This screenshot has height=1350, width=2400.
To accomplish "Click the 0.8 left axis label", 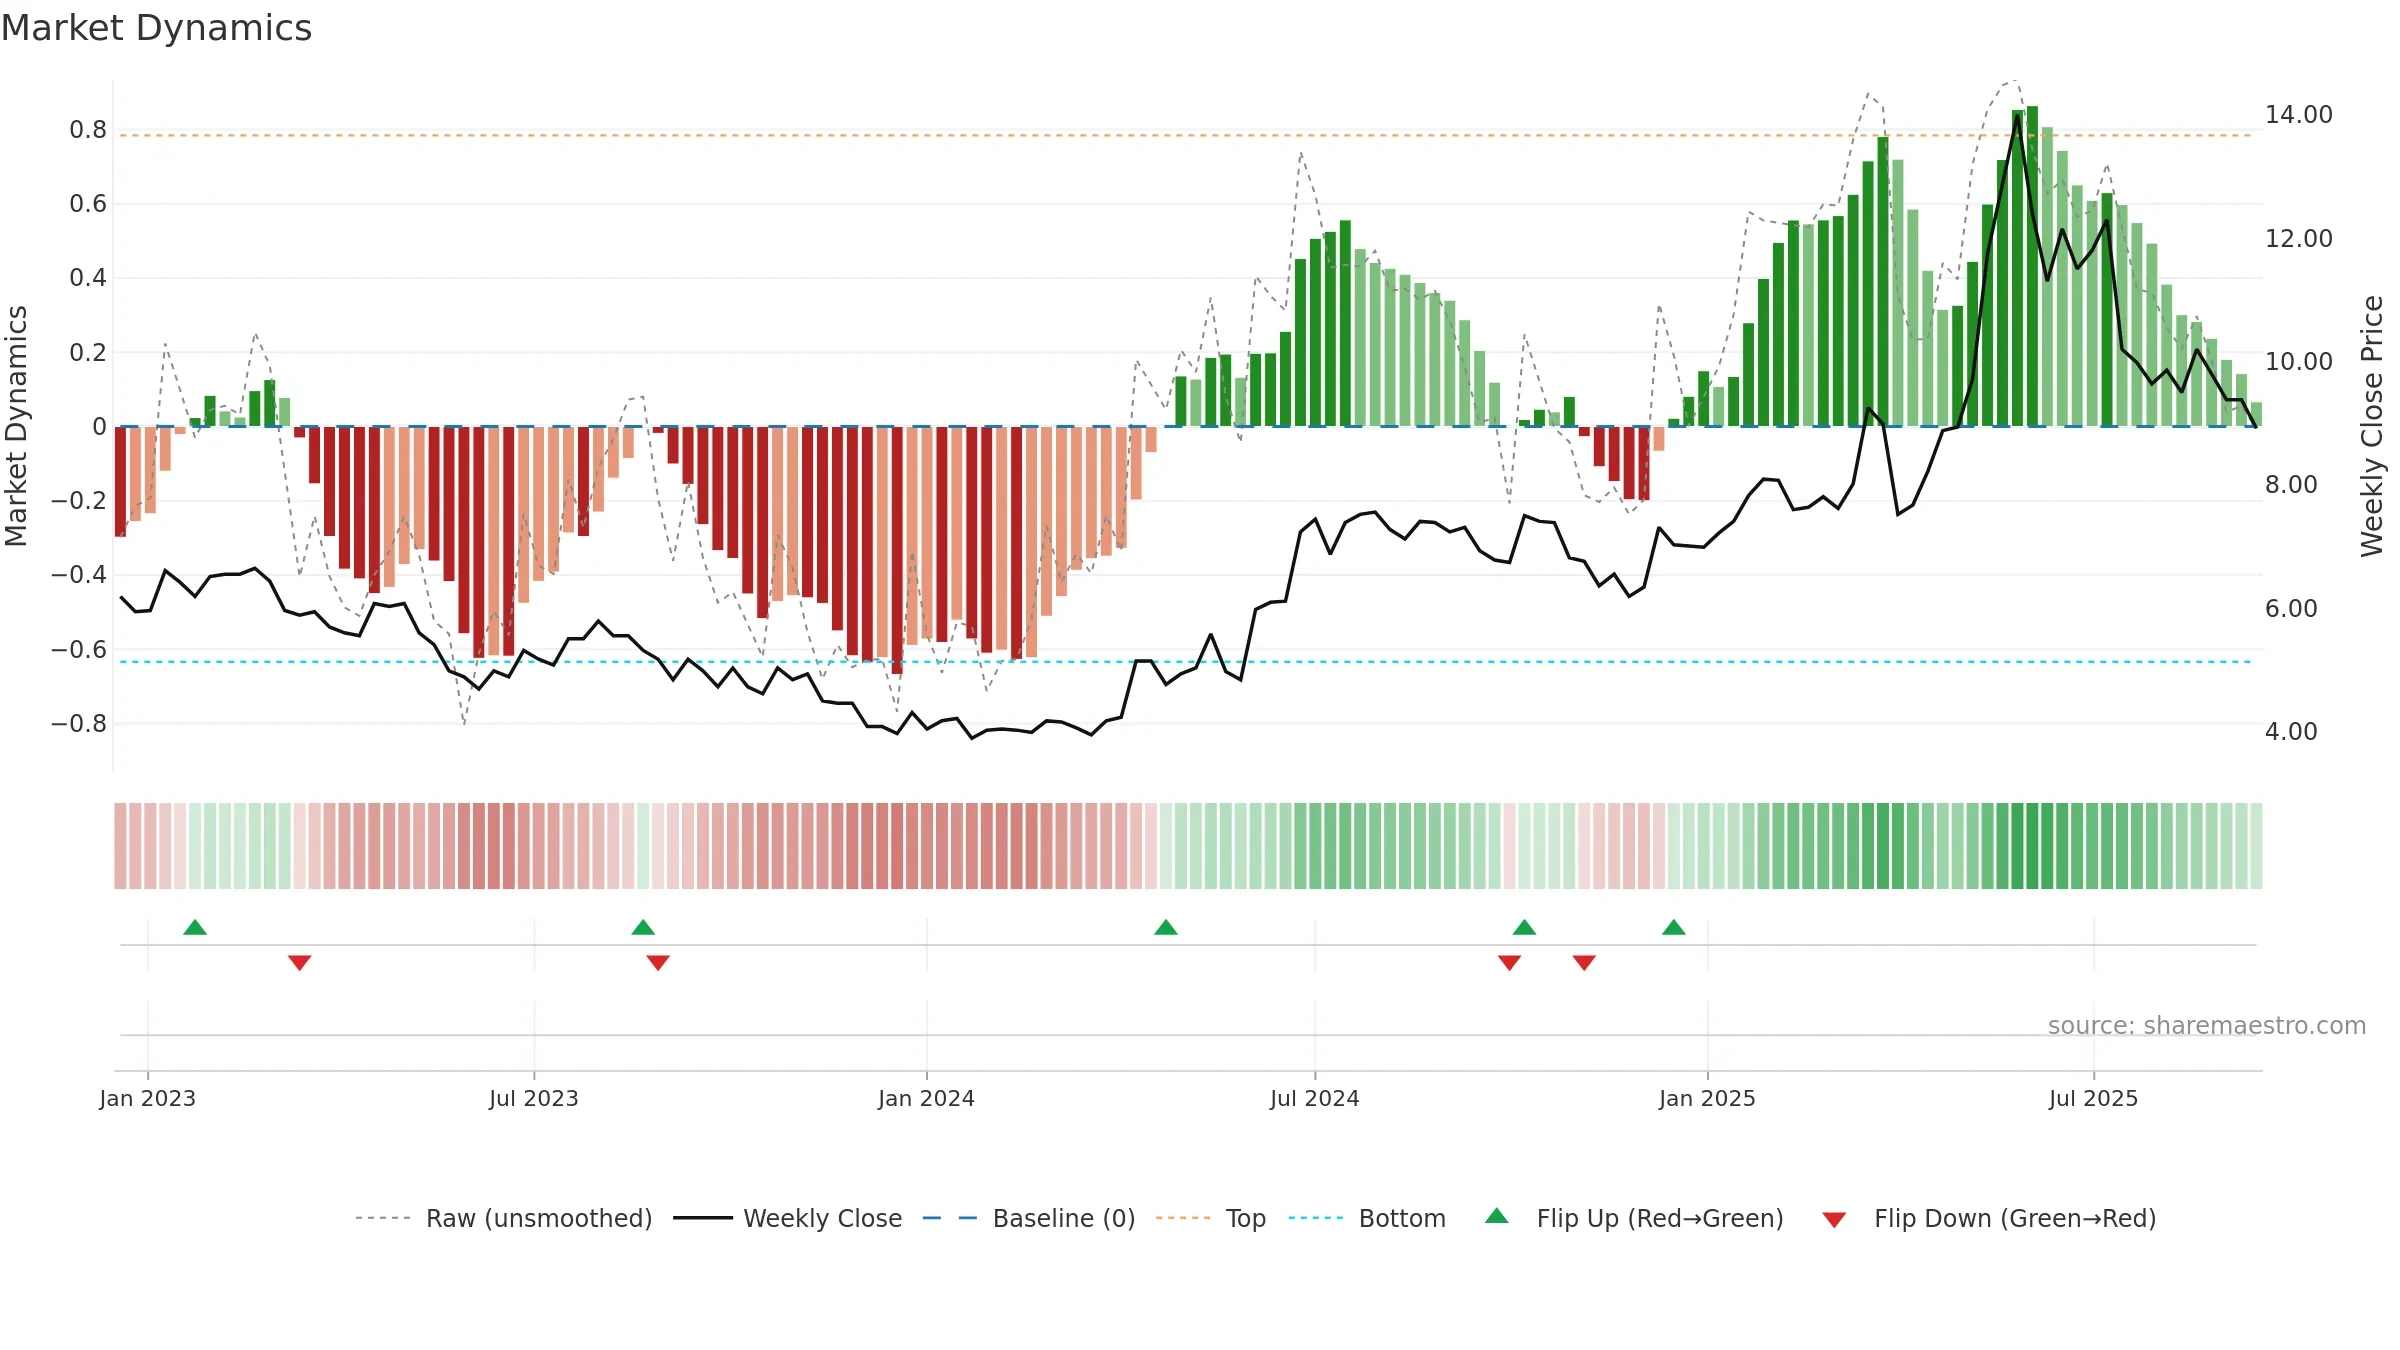I will tap(88, 129).
